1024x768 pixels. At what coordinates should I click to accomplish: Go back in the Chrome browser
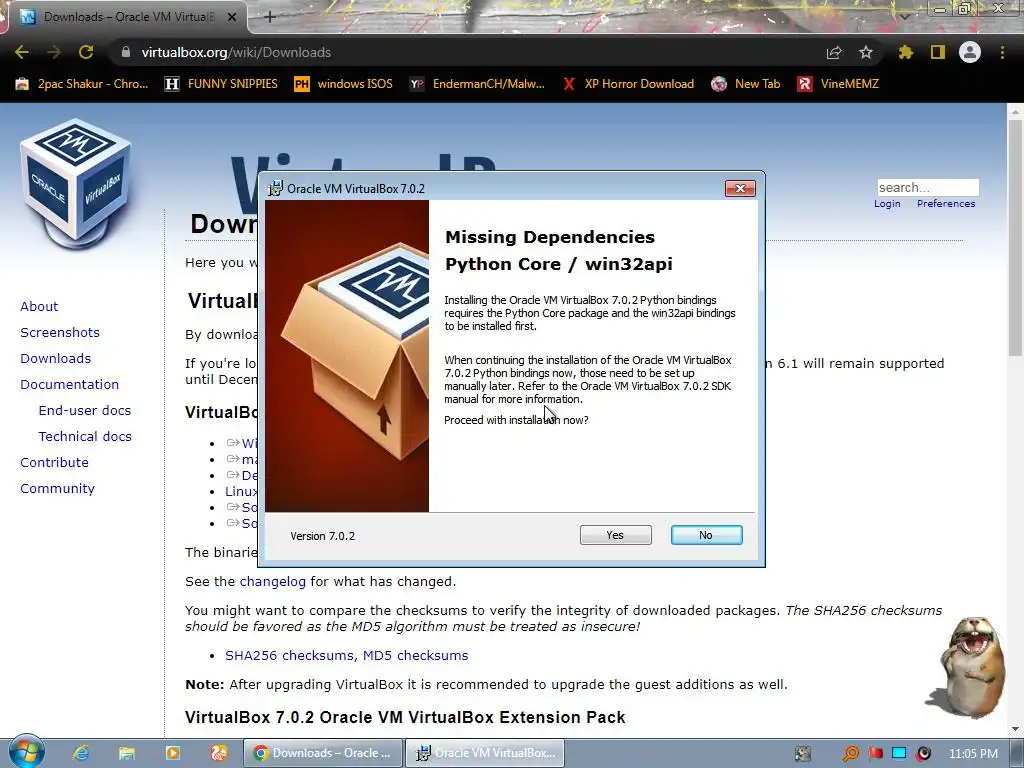click(x=22, y=52)
